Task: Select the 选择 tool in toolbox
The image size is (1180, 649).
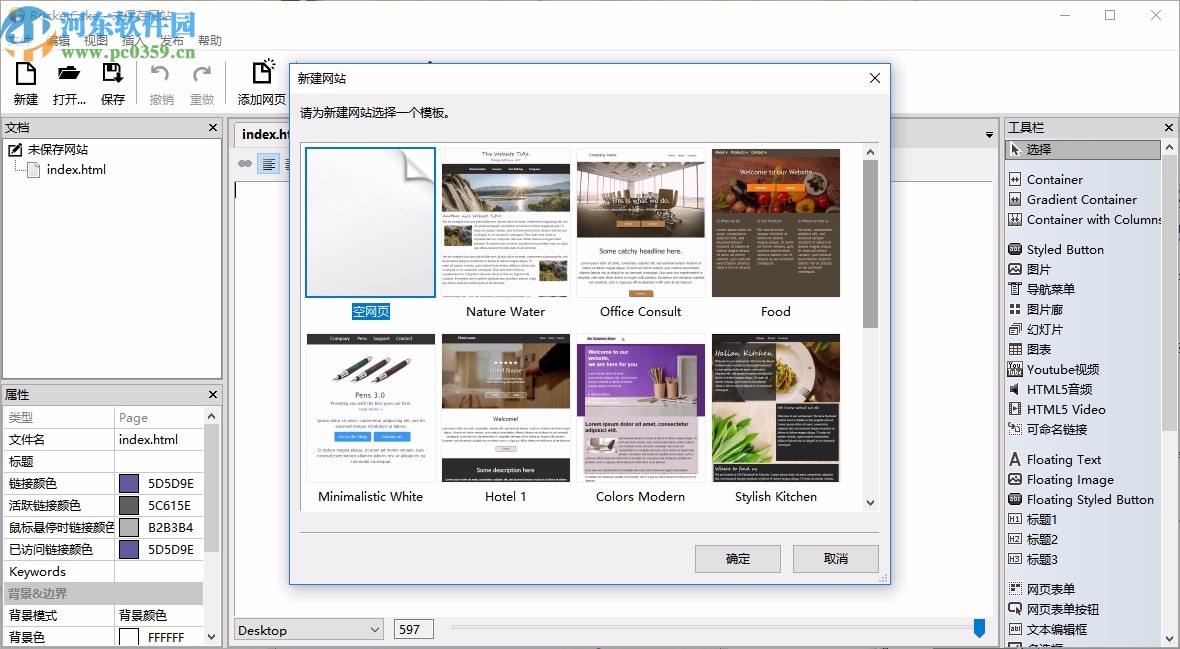Action: pos(1083,149)
